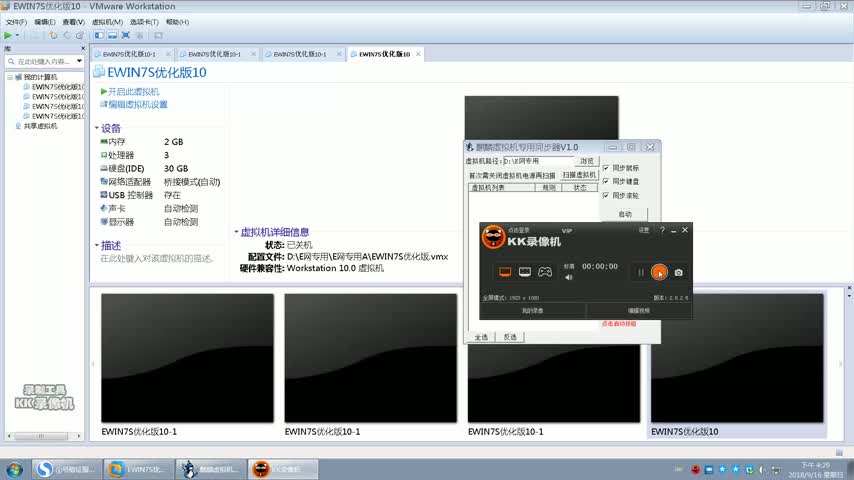Viewport: 854px width, 480px height.
Task: Select the 网络适配器 device row
Action: click(160, 182)
